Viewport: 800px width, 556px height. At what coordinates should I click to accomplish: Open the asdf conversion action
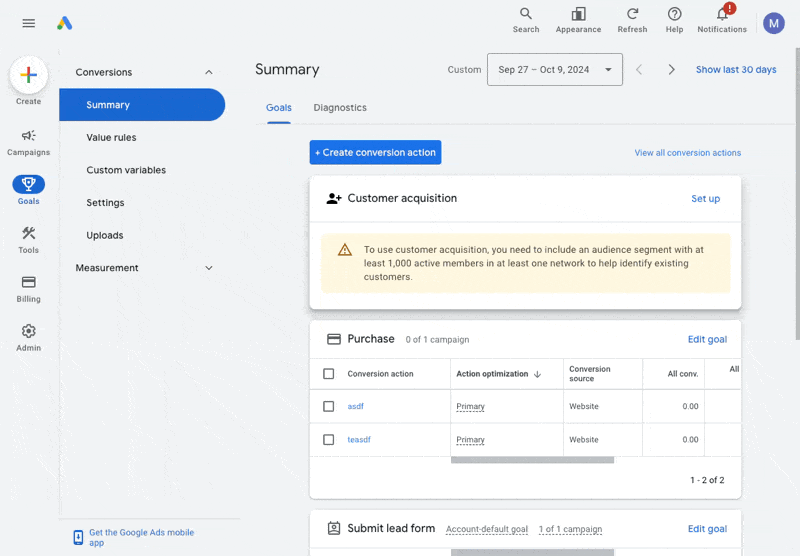pos(356,407)
